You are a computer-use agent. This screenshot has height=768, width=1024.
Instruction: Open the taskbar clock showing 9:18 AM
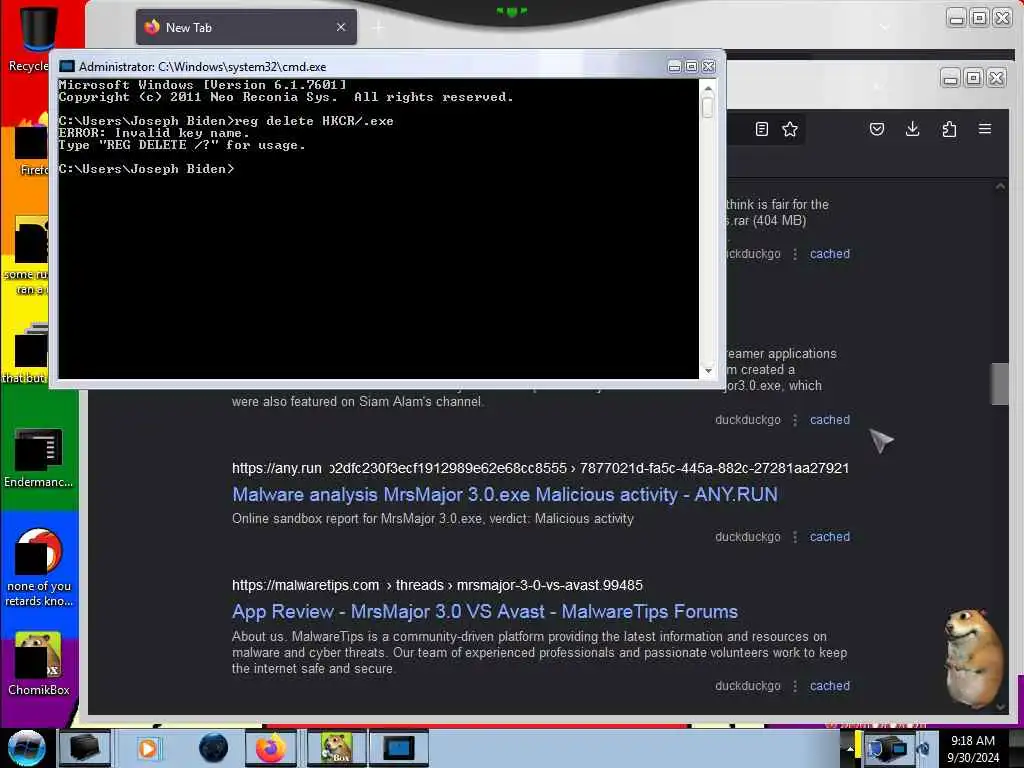[x=972, y=748]
